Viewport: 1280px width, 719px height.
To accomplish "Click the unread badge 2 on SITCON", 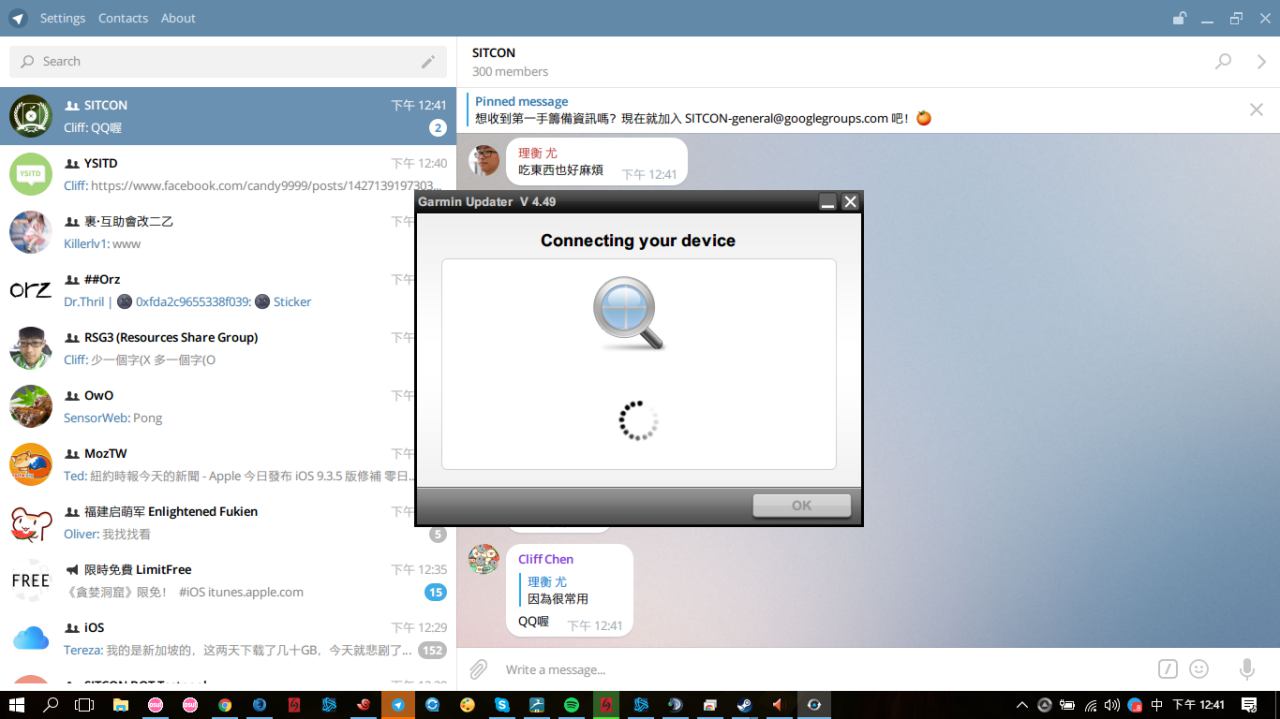I will [437, 128].
